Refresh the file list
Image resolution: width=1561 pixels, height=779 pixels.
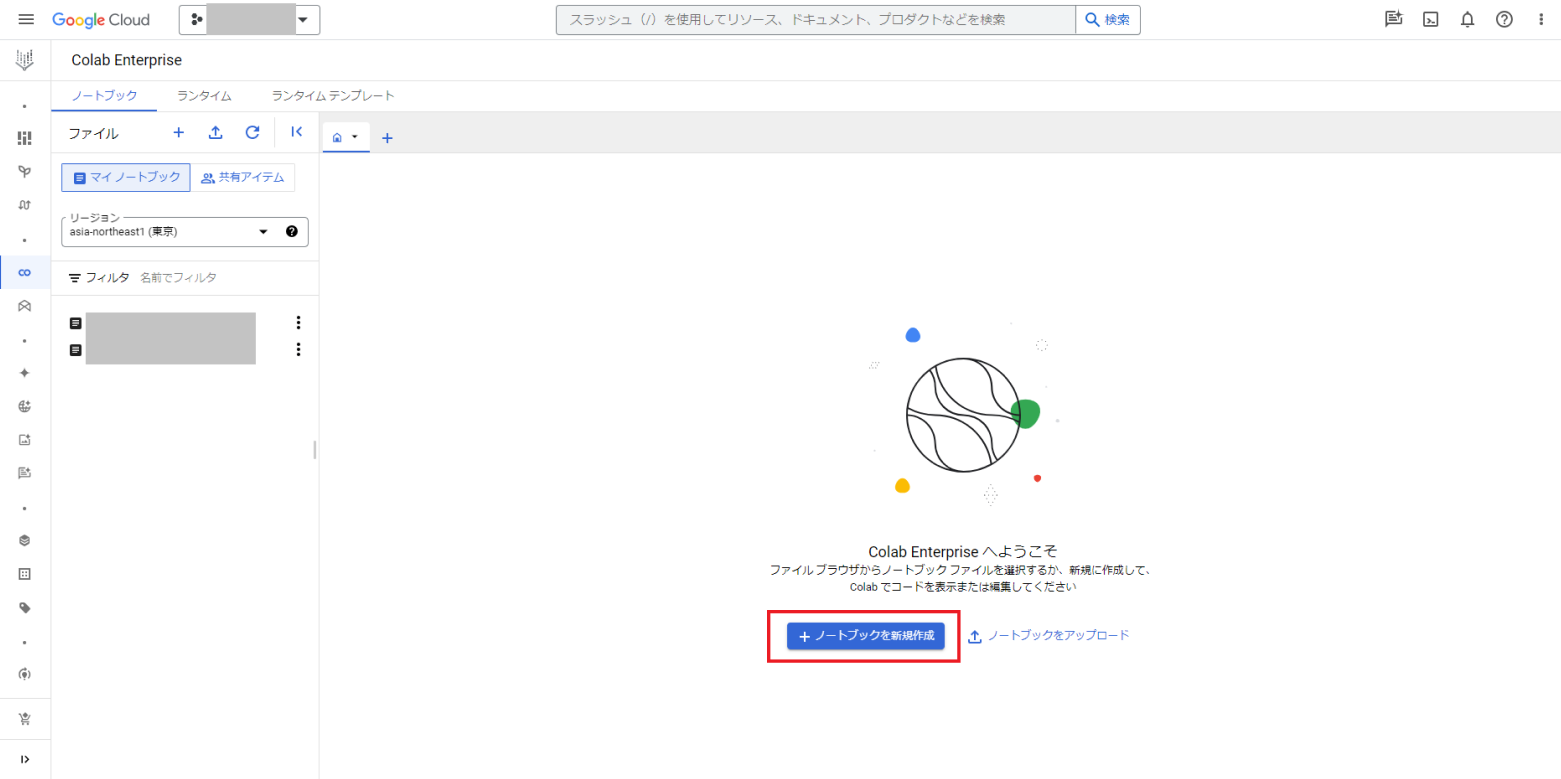pyautogui.click(x=252, y=132)
